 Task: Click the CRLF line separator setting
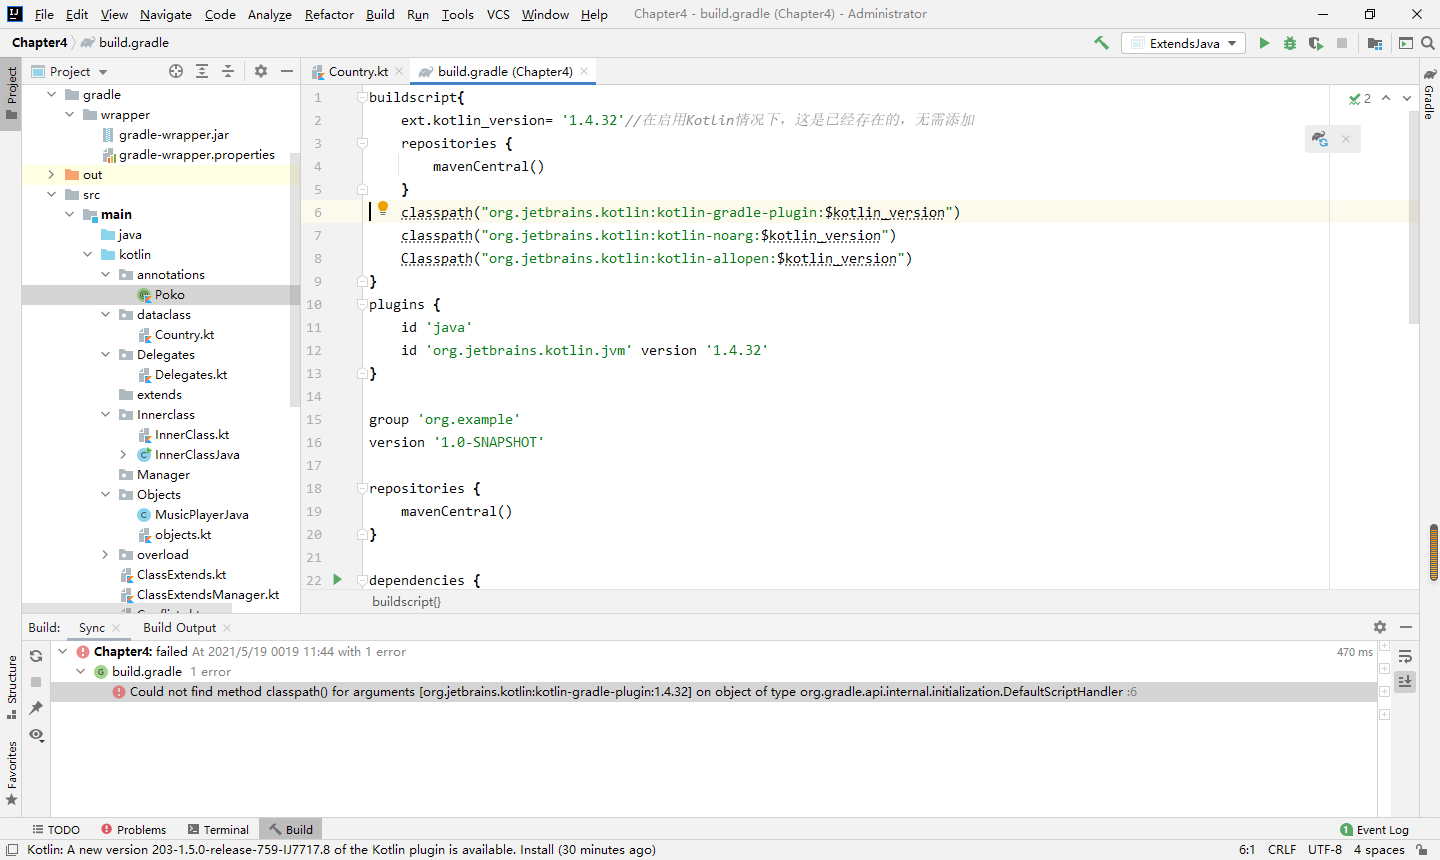pyautogui.click(x=1282, y=849)
